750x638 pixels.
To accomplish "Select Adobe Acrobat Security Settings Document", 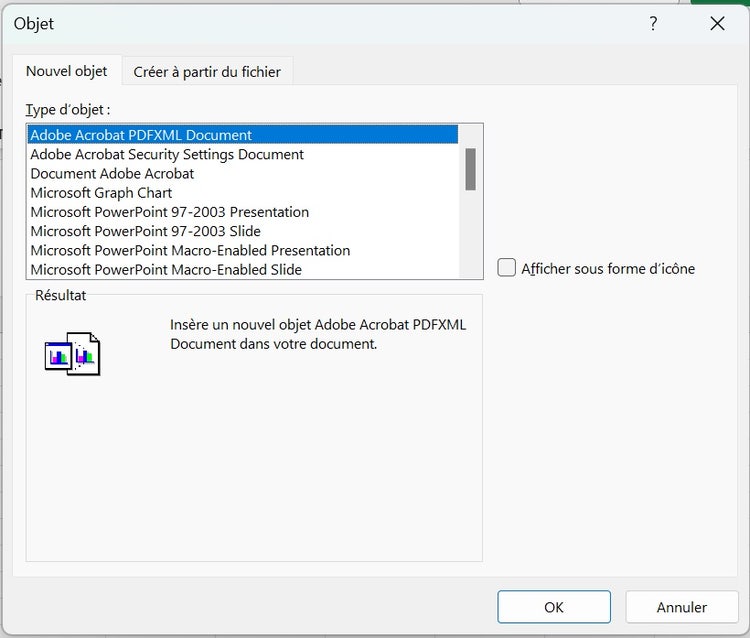I will click(x=243, y=154).
